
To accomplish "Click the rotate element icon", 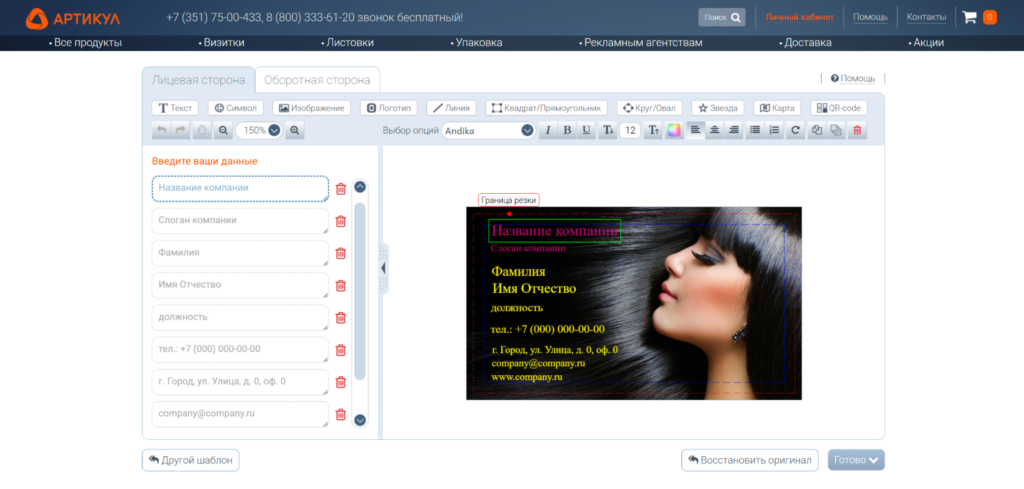I will [795, 130].
